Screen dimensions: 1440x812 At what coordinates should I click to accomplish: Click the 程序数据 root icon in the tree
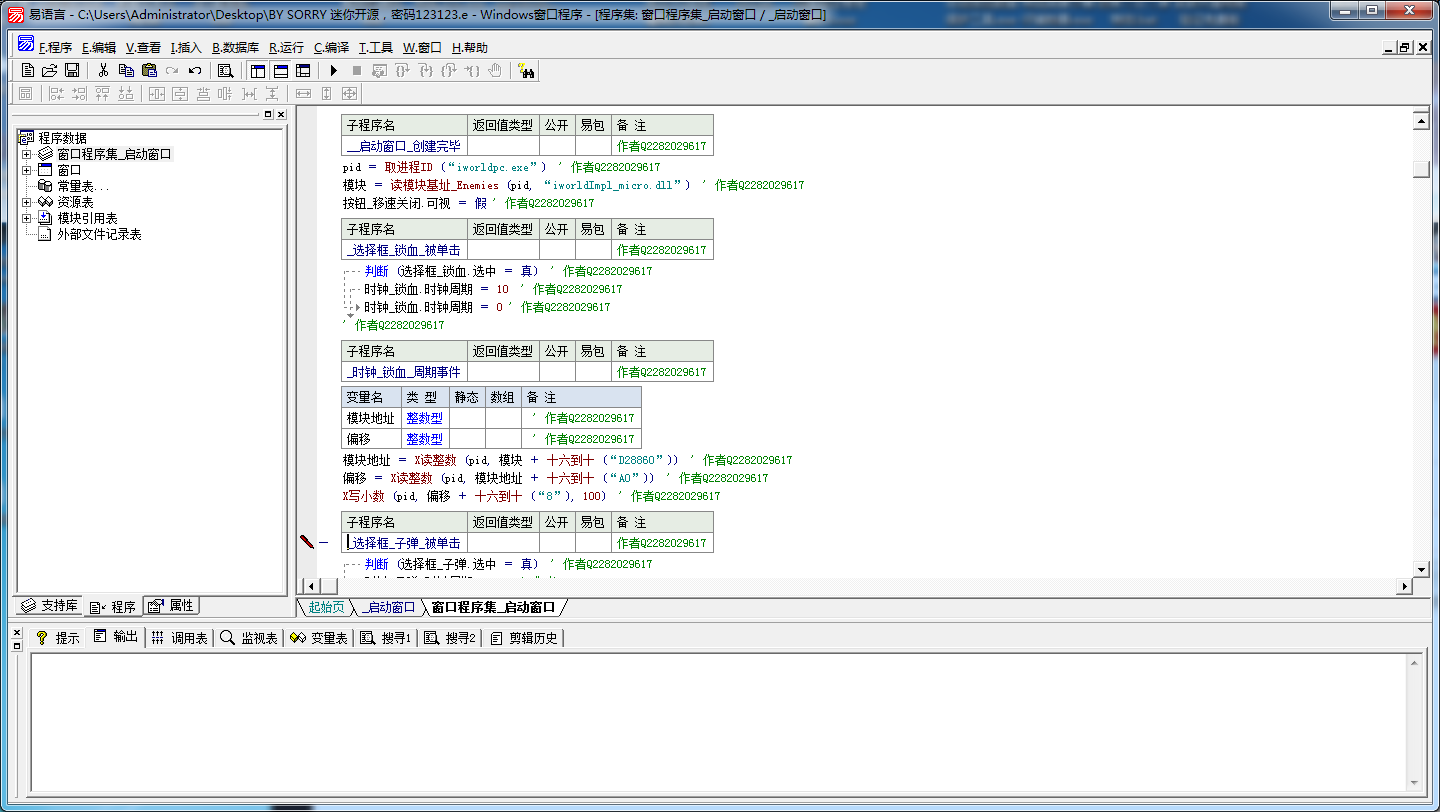(27, 138)
